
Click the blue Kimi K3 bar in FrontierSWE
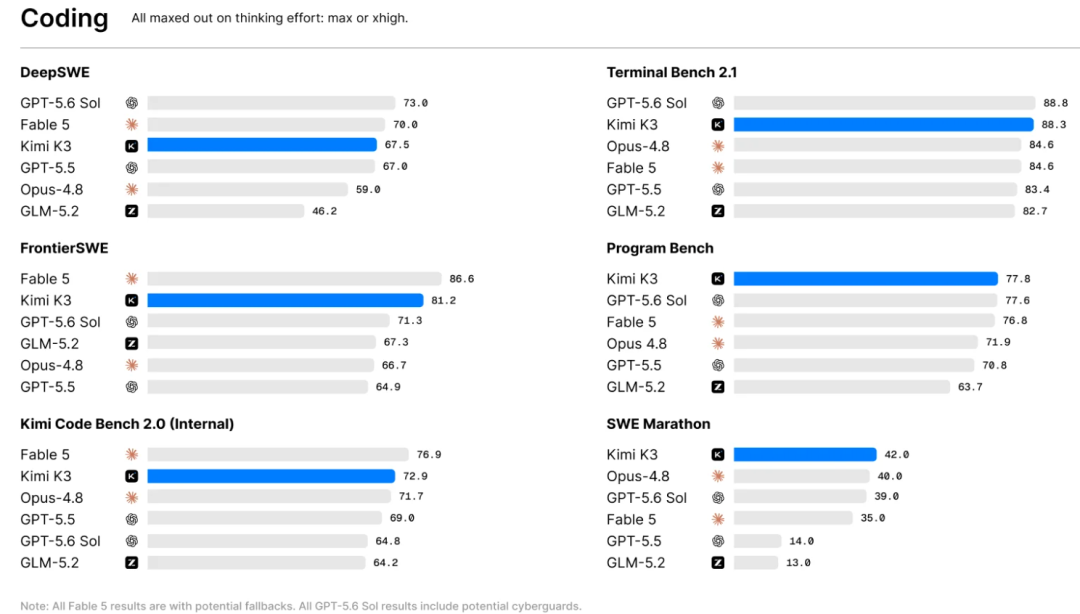coord(285,300)
